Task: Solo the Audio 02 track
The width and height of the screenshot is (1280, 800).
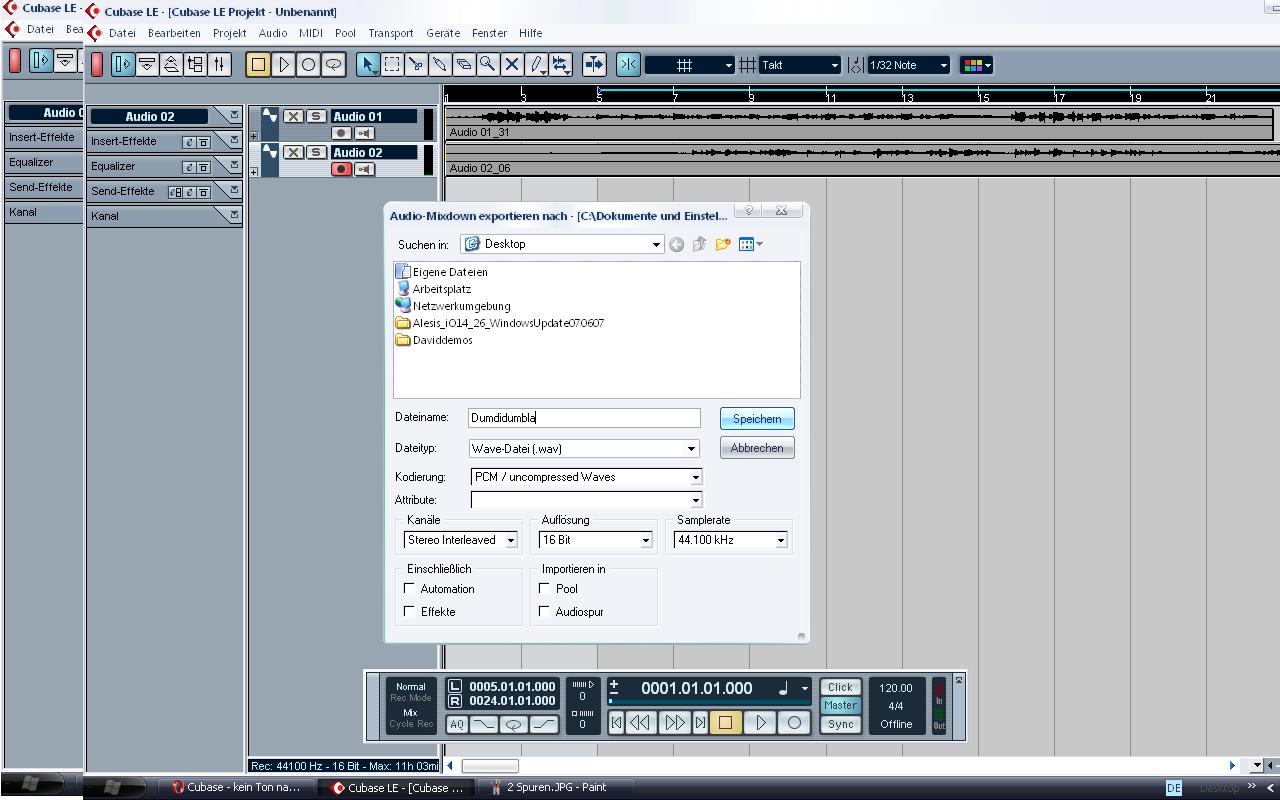Action: tap(316, 152)
